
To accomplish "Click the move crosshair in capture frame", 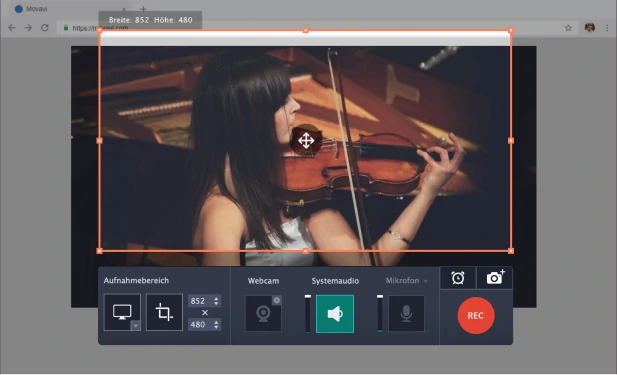I will 306,140.
